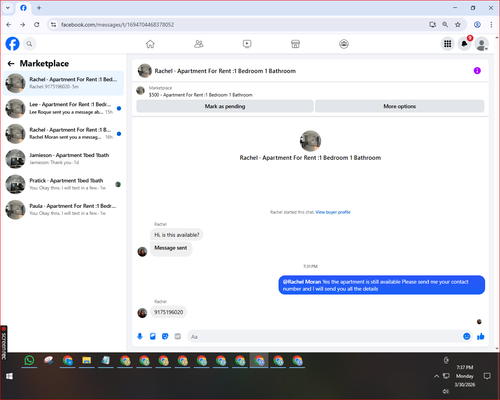The height and width of the screenshot is (400, 500).
Task: Select the Facebook browser tab
Action: (23, 8)
